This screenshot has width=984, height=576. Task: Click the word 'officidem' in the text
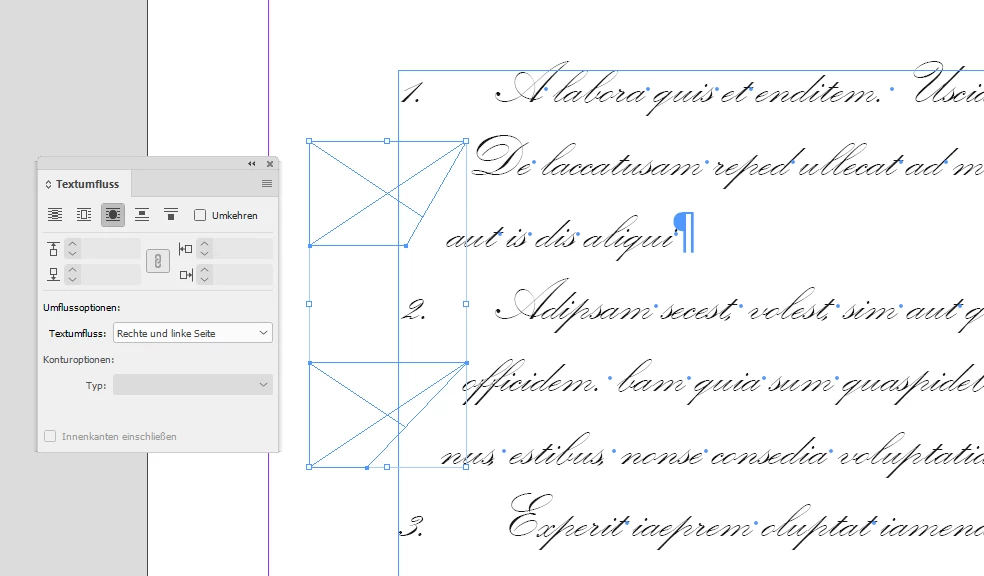[530, 383]
